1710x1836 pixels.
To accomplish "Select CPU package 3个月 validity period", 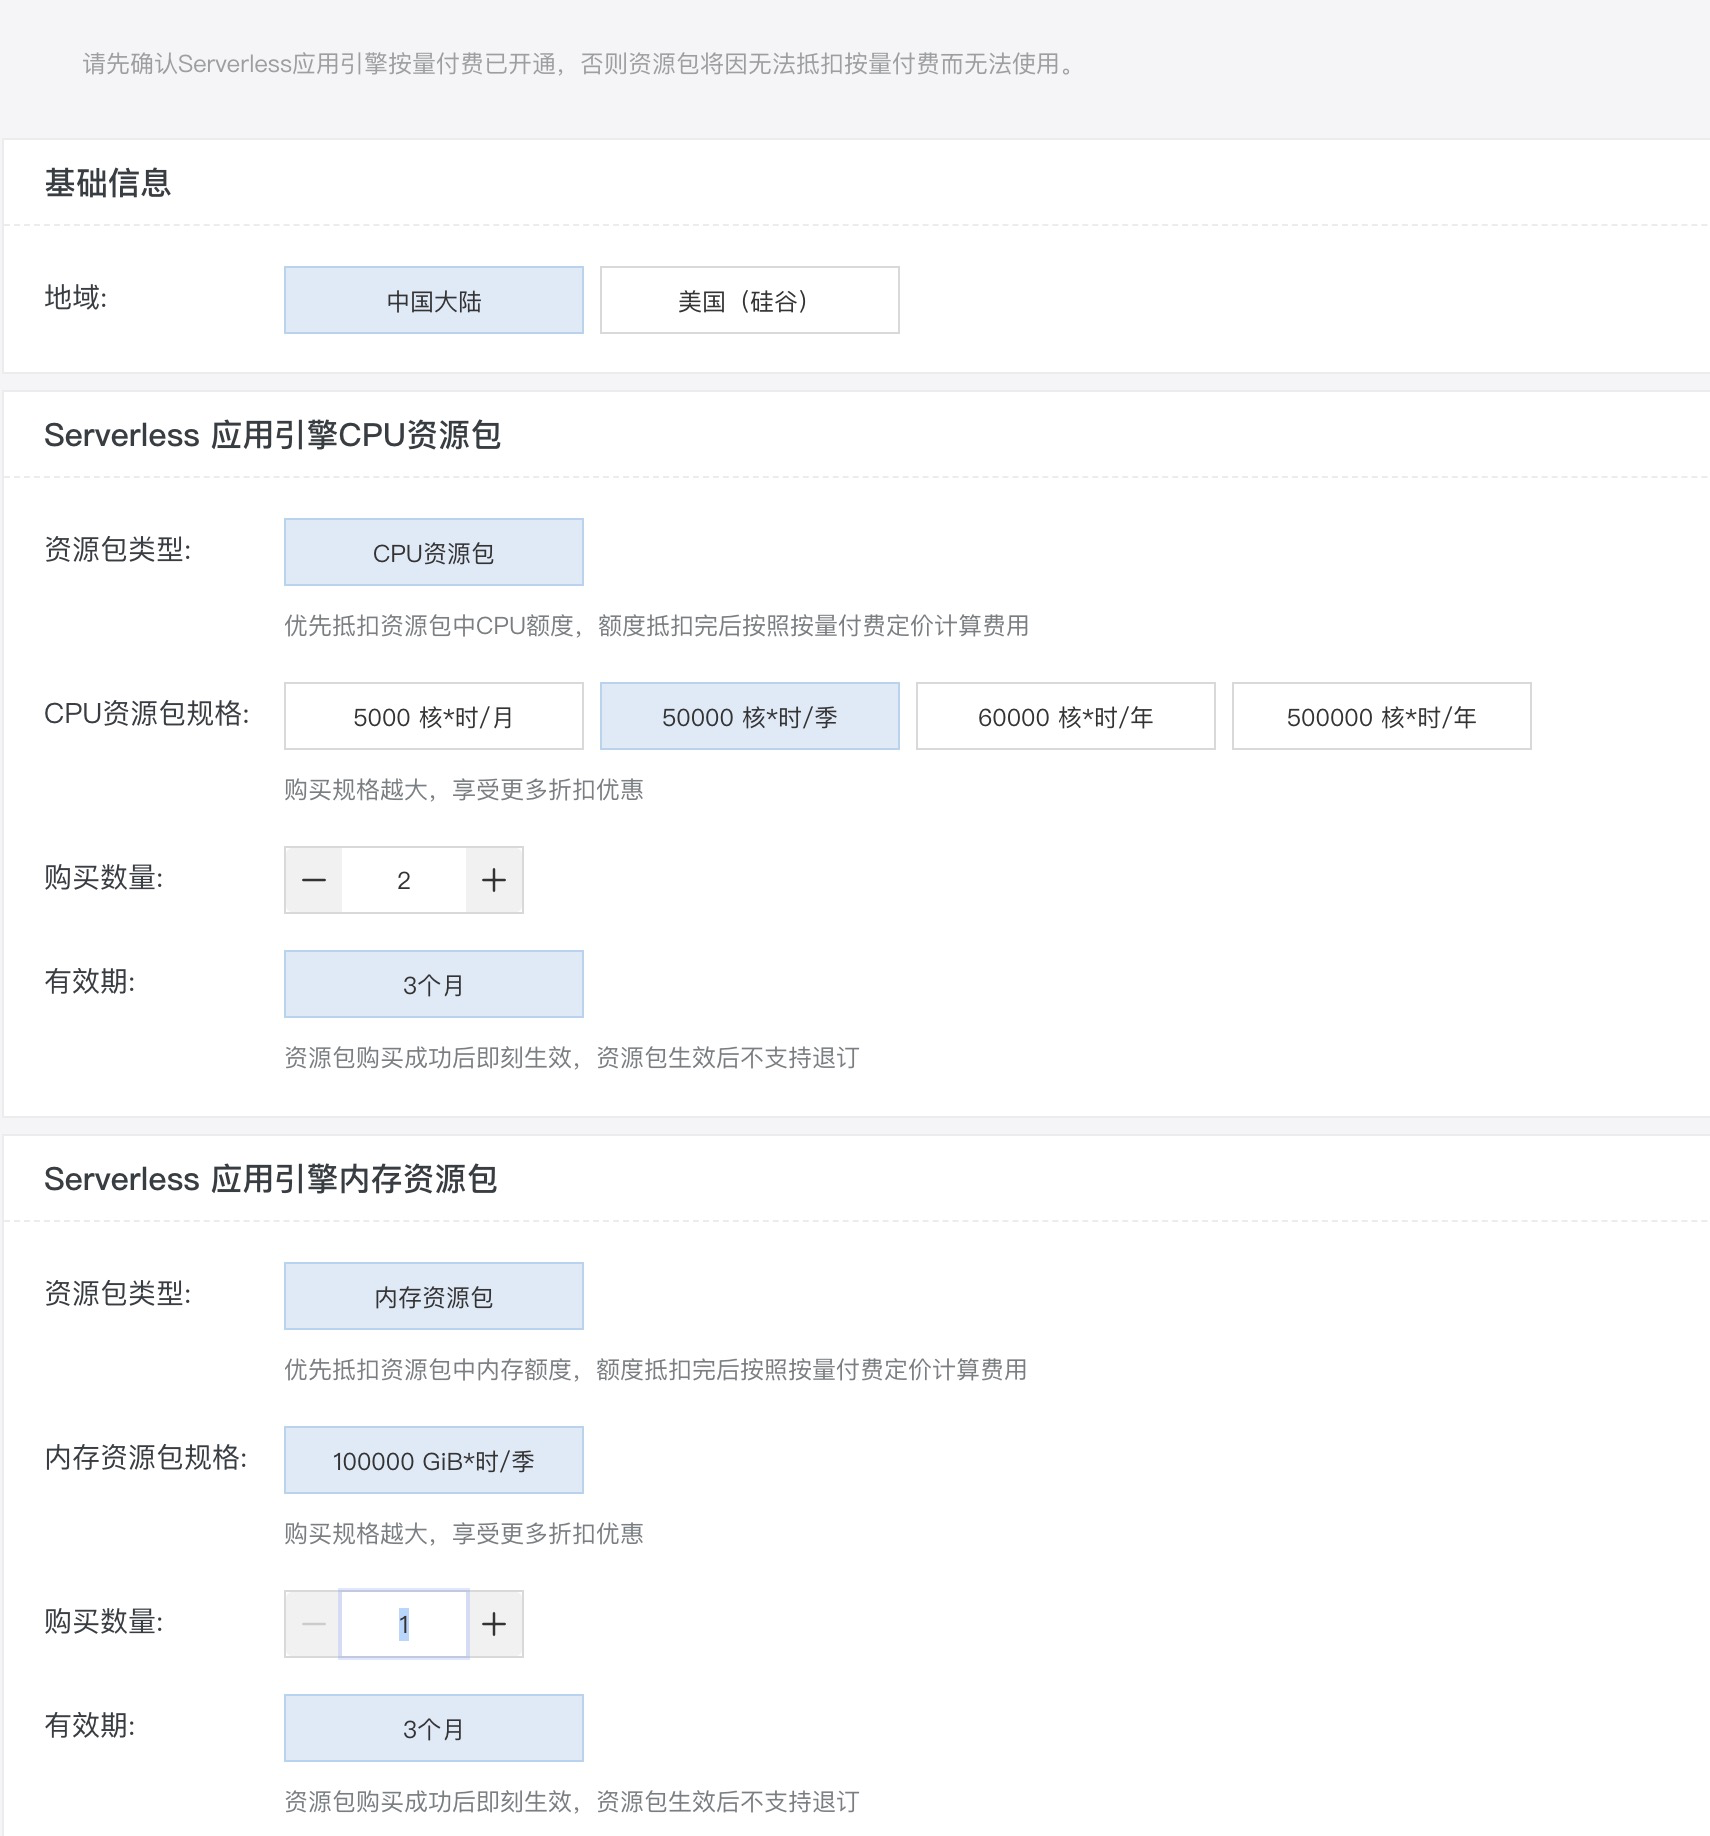I will pyautogui.click(x=434, y=984).
